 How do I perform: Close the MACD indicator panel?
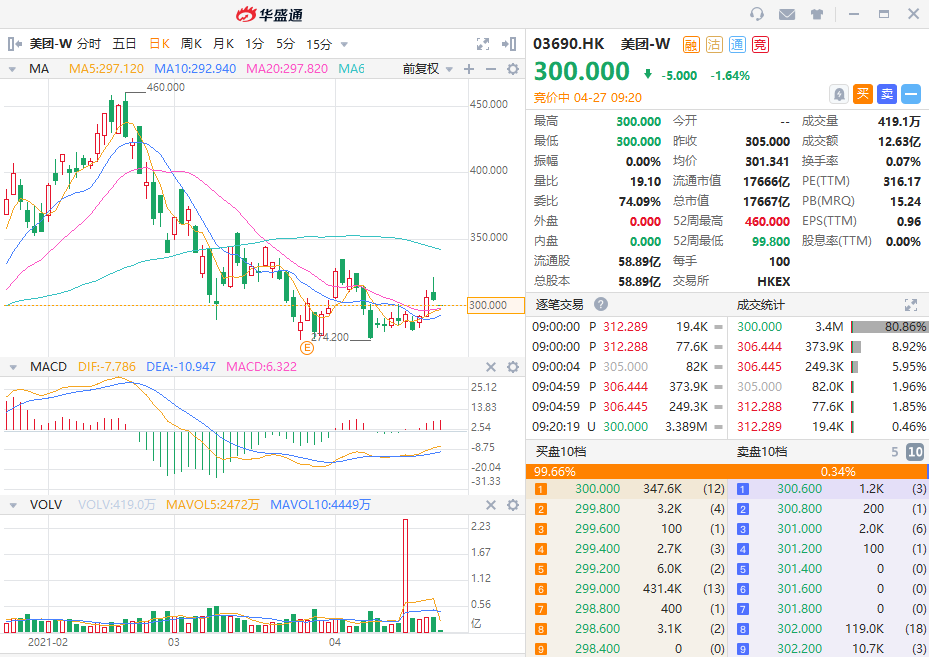click(x=491, y=367)
